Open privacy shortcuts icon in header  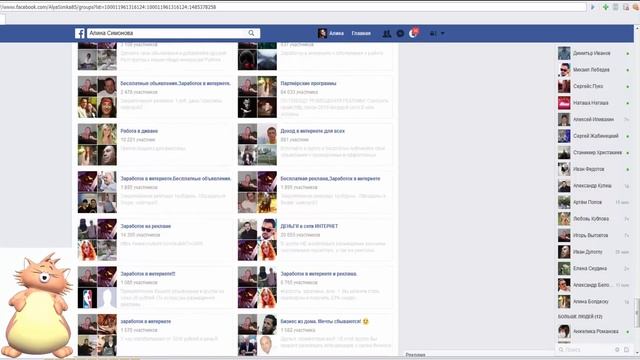433,33
